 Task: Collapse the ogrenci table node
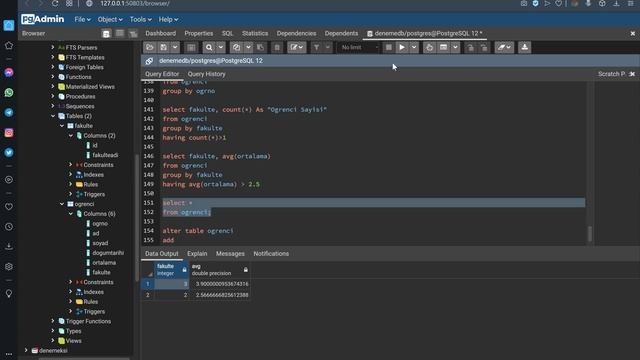[x=62, y=204]
